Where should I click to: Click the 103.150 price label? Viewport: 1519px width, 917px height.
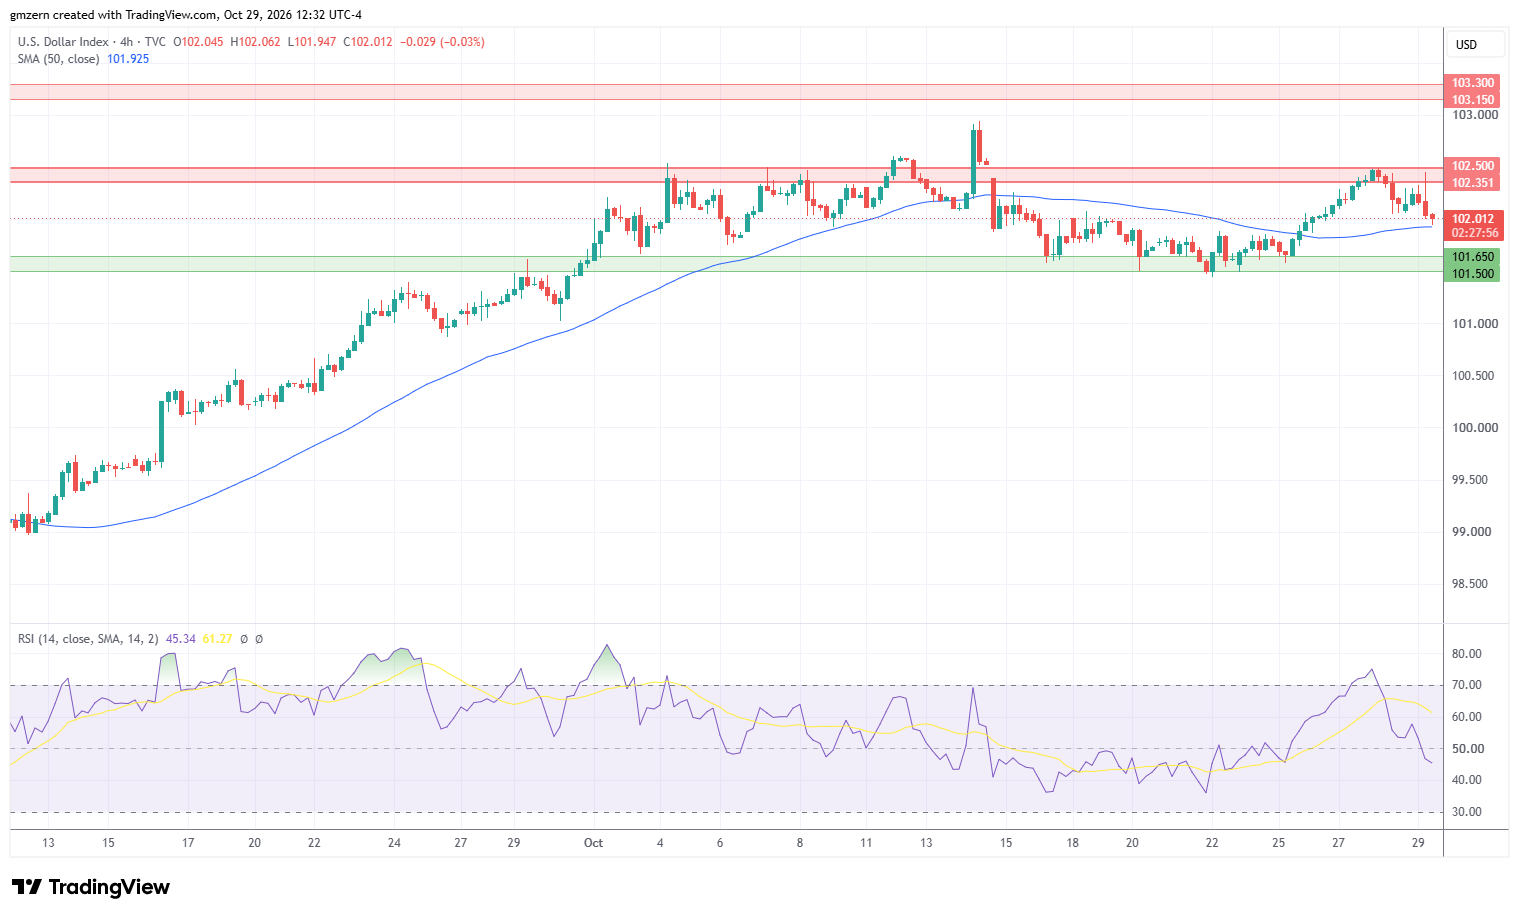click(1473, 100)
